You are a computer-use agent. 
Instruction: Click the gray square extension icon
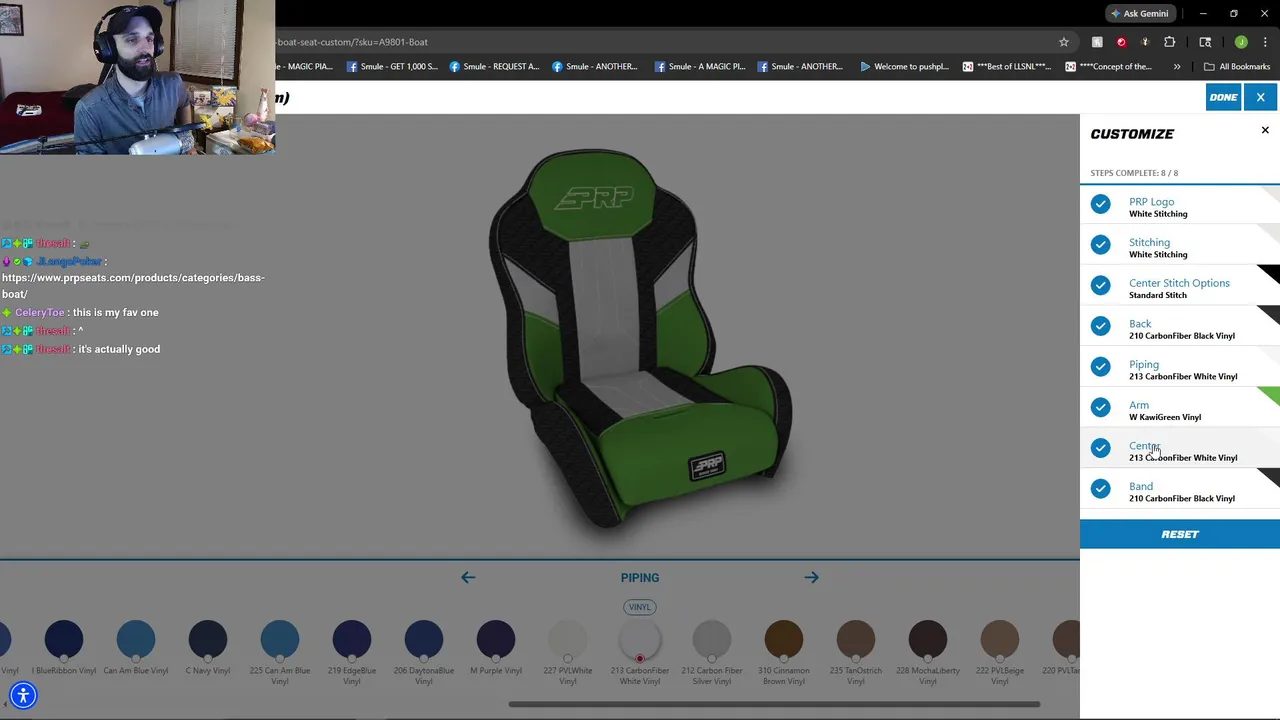point(1097,42)
